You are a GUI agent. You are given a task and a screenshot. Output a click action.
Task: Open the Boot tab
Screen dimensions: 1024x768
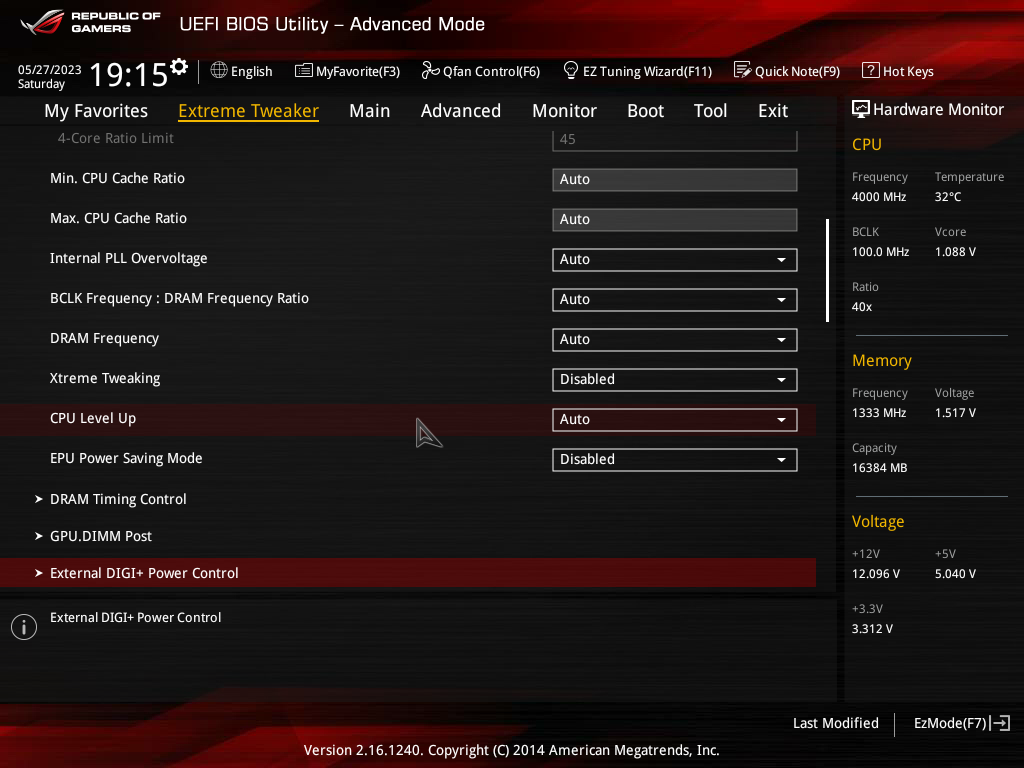point(645,111)
